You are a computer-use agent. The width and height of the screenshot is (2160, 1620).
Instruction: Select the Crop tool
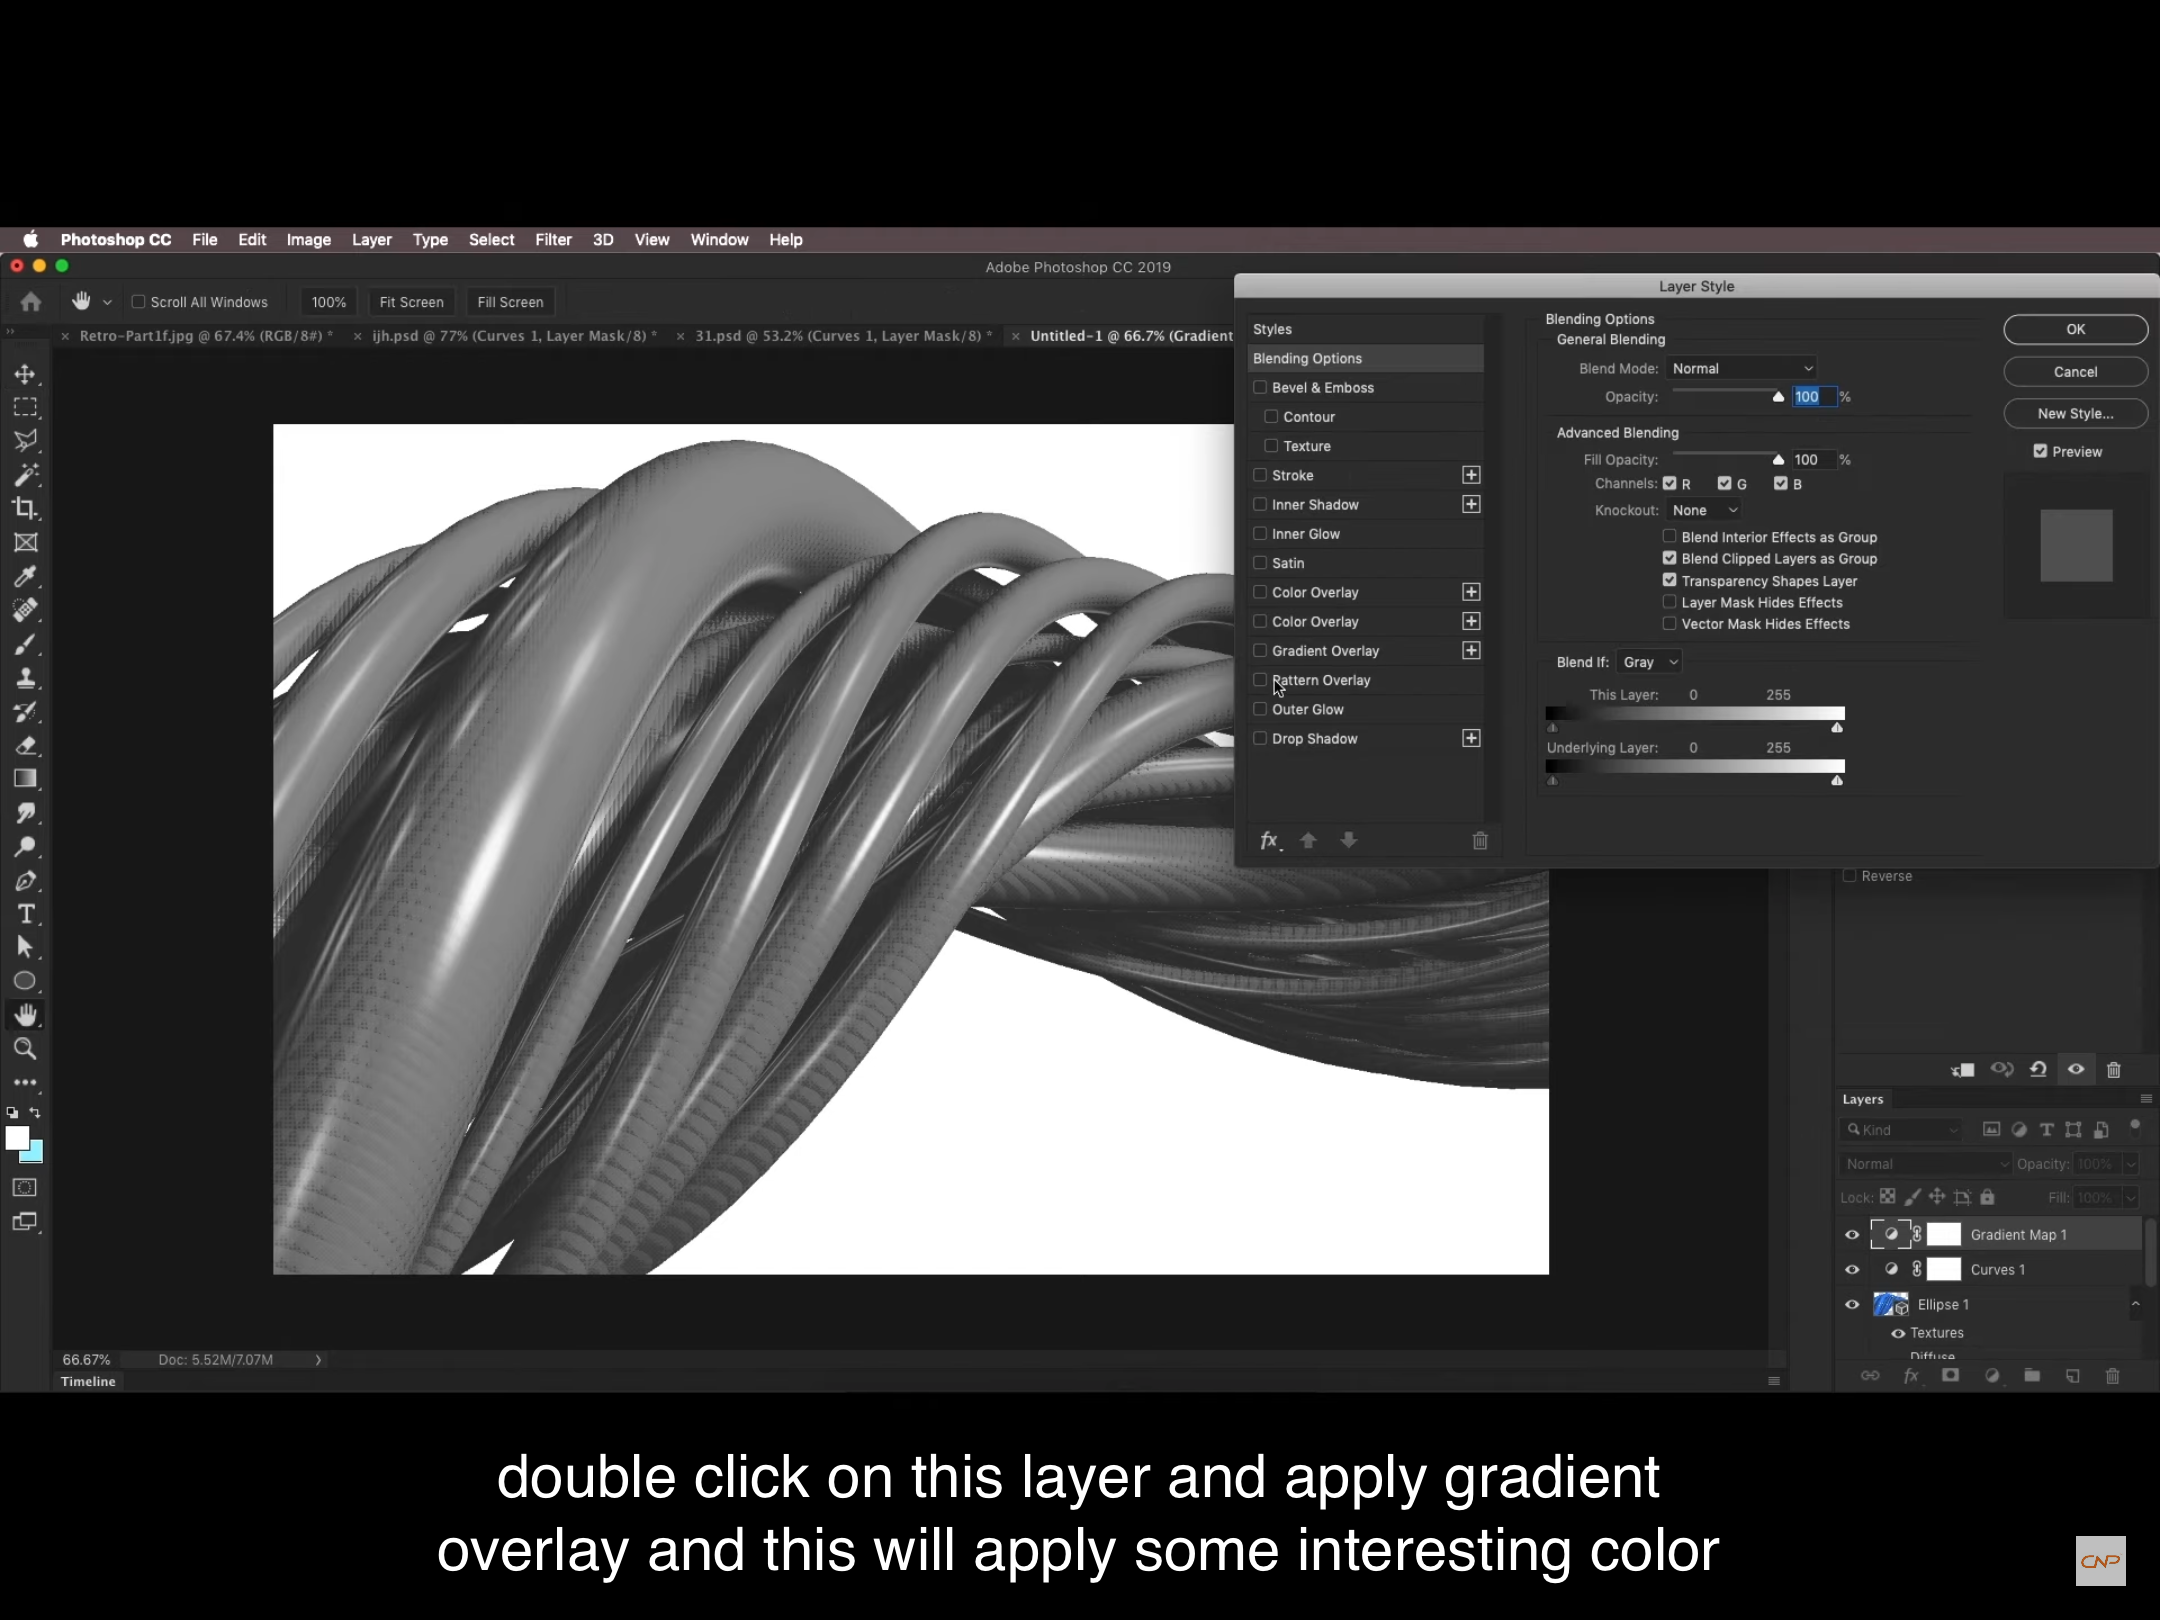point(26,509)
